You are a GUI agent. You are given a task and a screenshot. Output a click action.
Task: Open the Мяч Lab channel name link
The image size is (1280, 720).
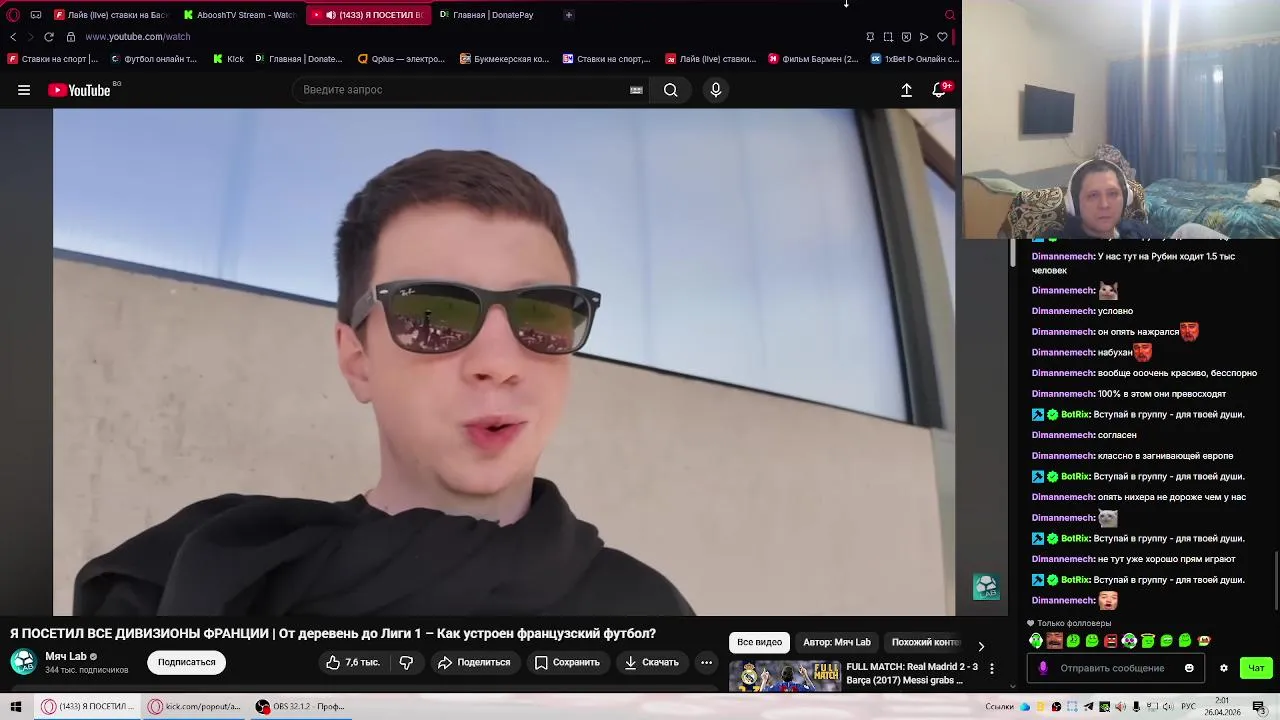(x=66, y=656)
